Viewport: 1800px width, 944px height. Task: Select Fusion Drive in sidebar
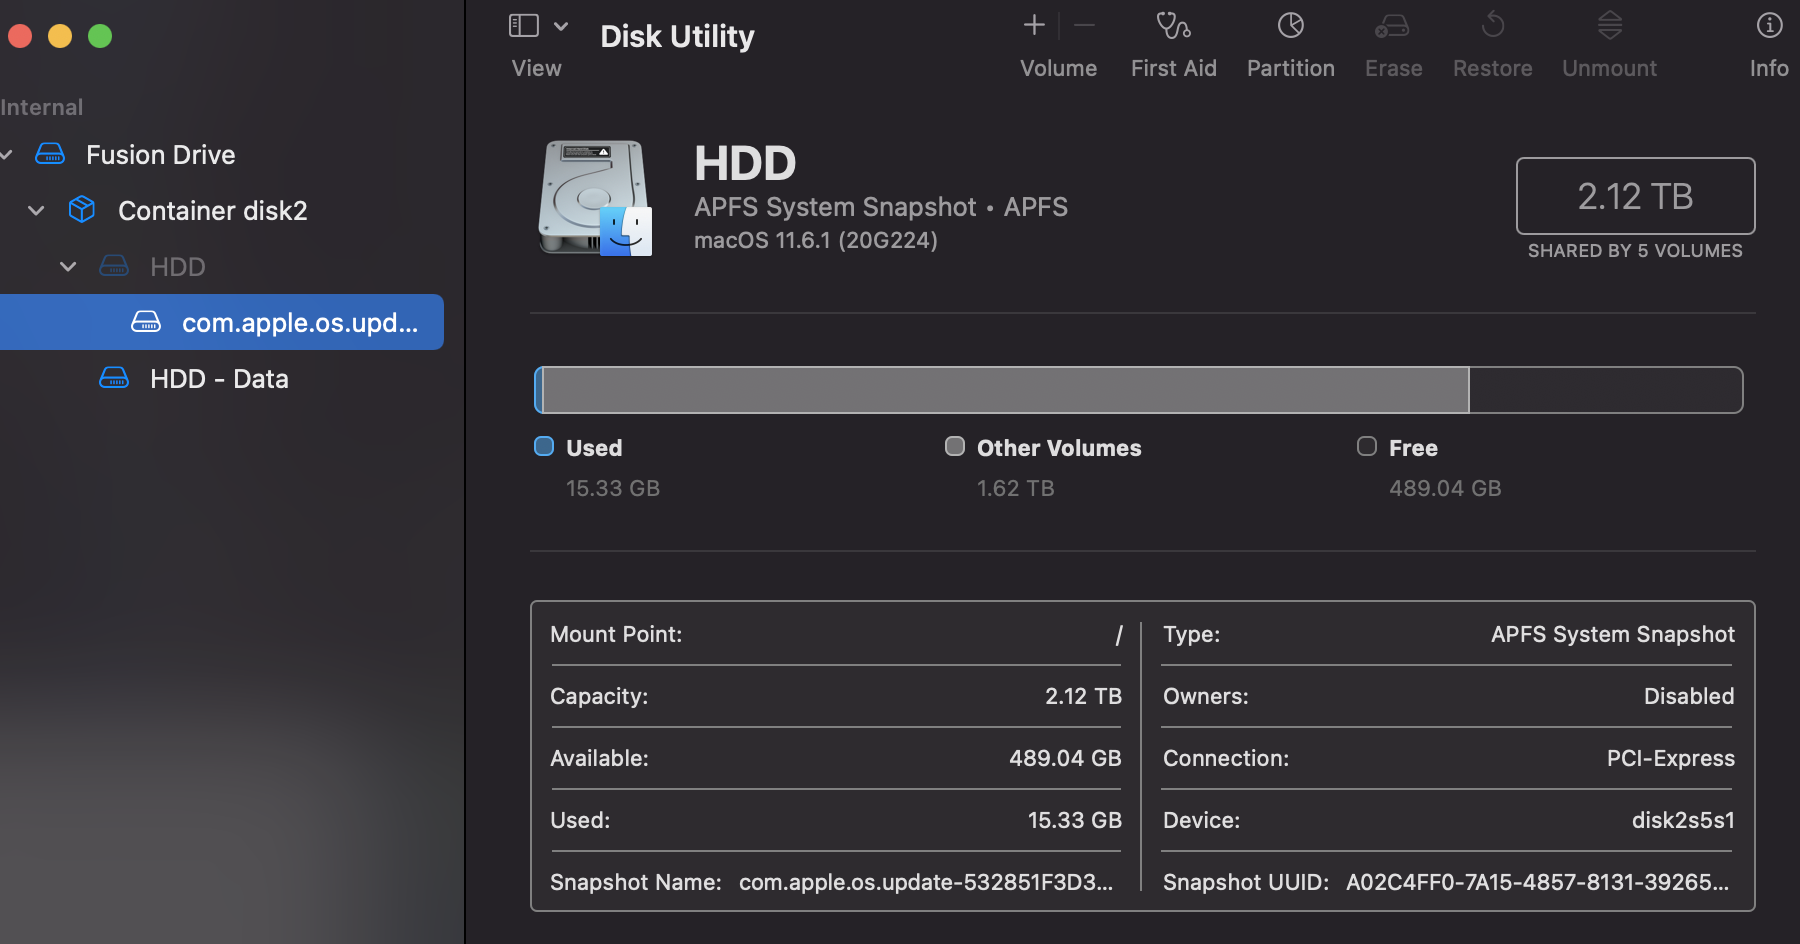point(160,155)
